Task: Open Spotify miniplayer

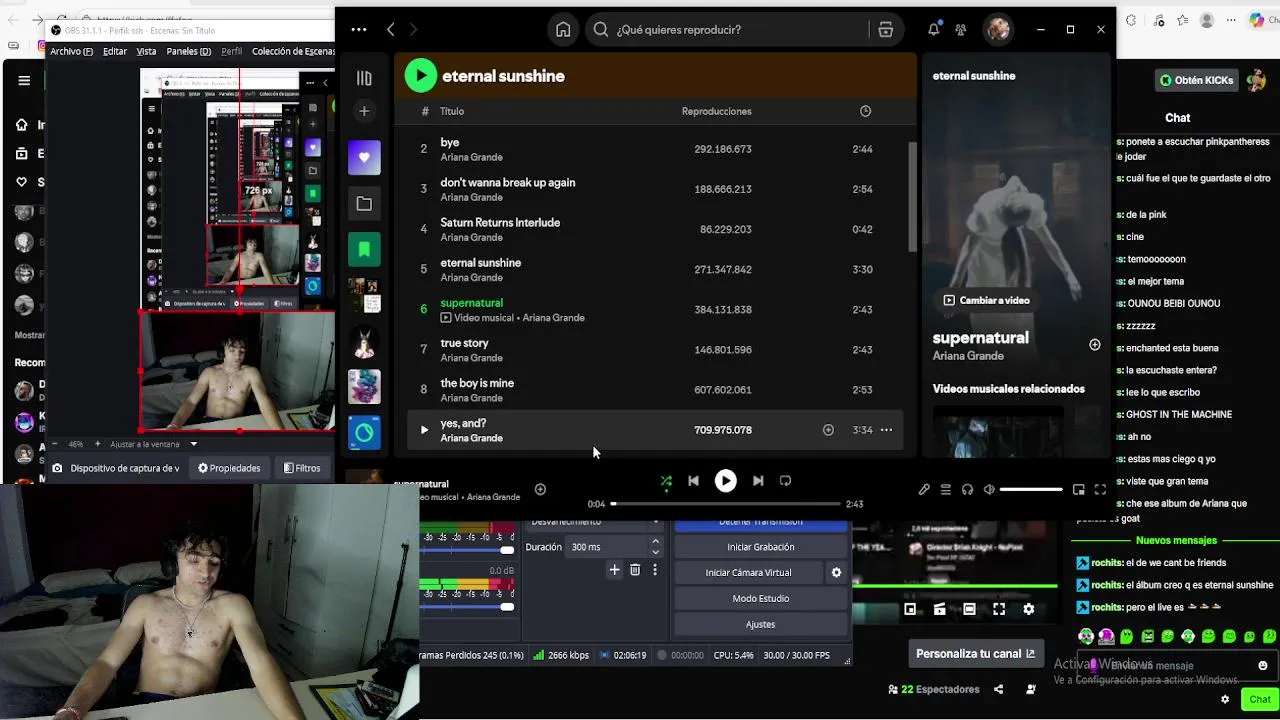Action: tap(1078, 490)
